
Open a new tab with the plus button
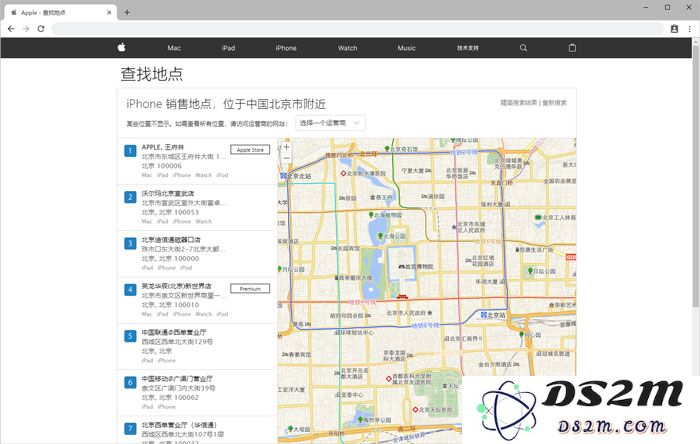(x=127, y=12)
